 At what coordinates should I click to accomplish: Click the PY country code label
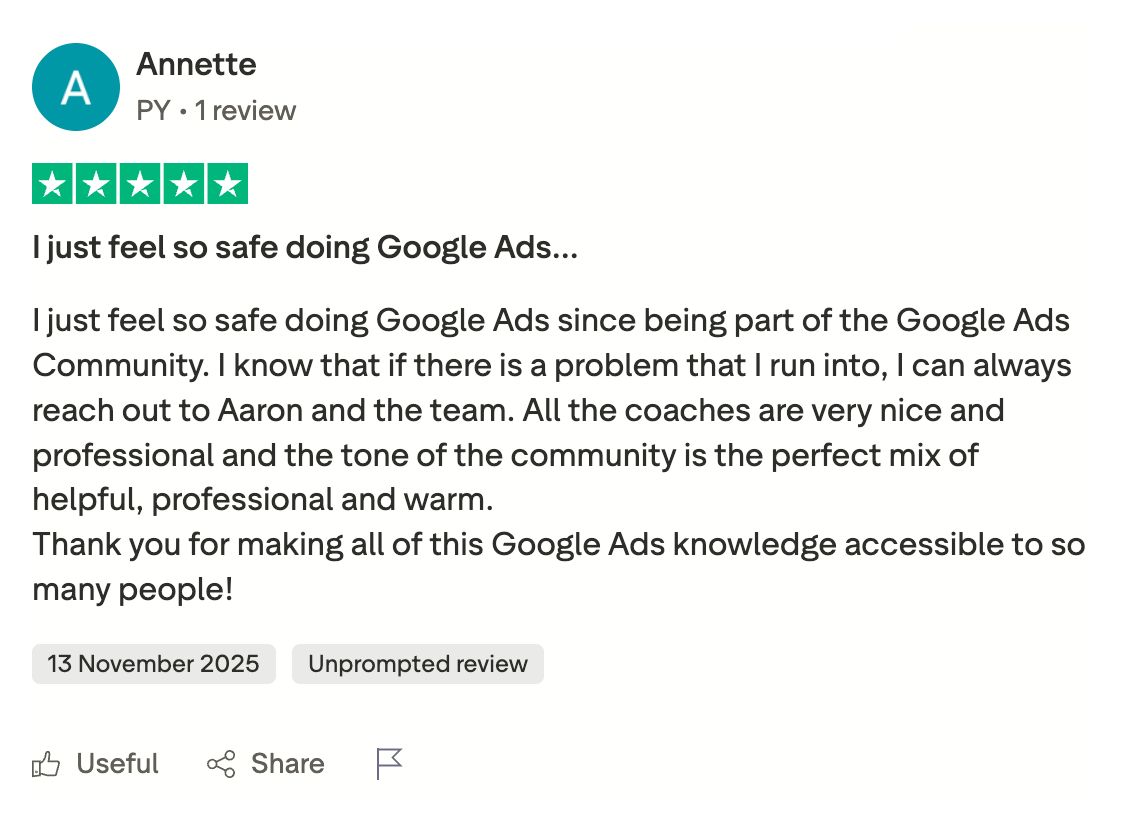pos(153,110)
